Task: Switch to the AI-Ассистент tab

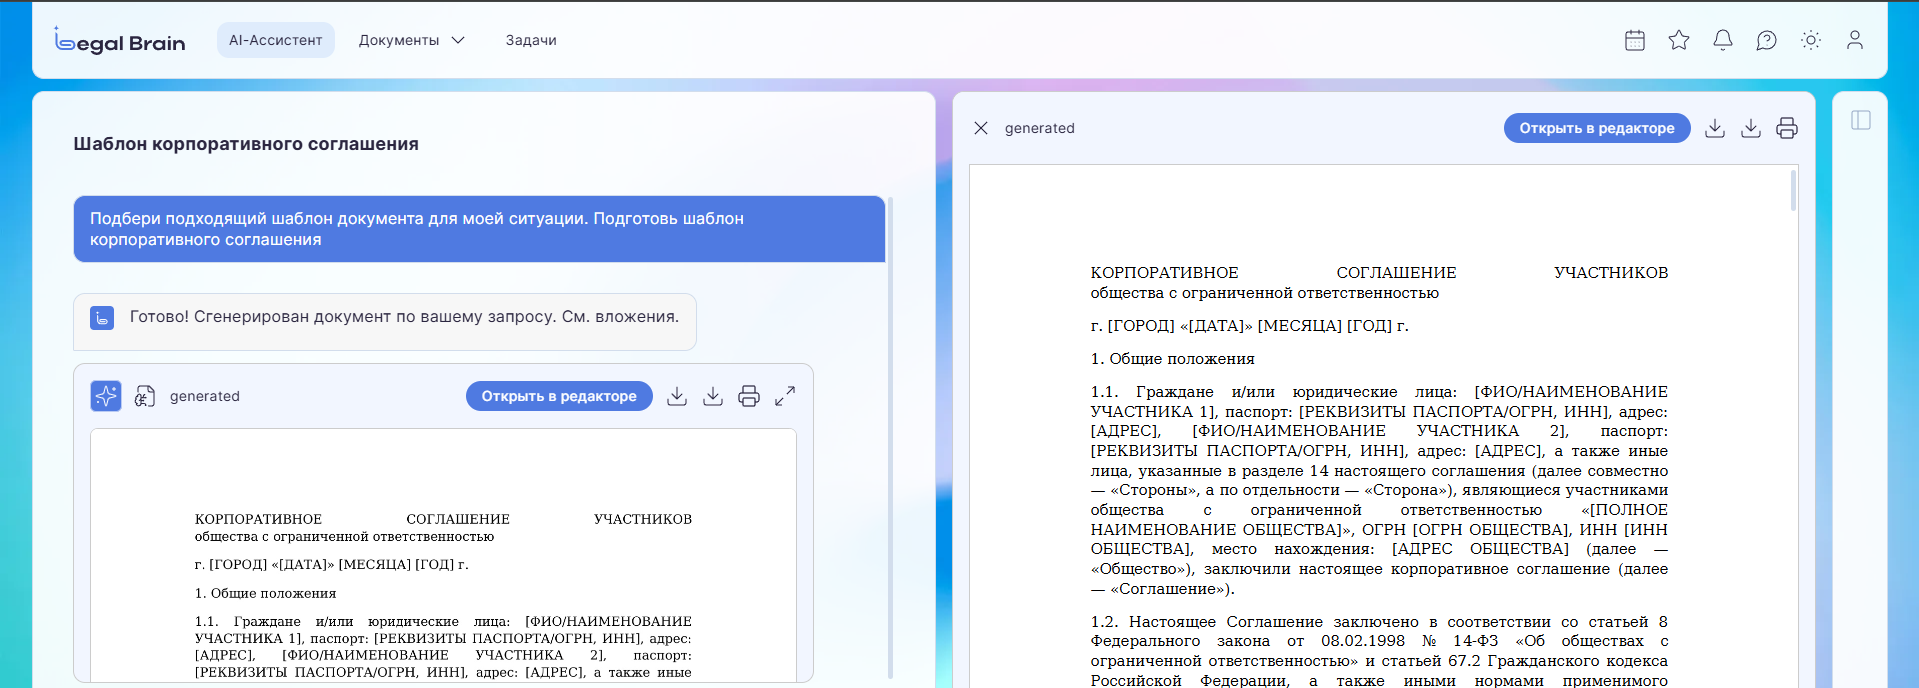Action: (x=275, y=40)
